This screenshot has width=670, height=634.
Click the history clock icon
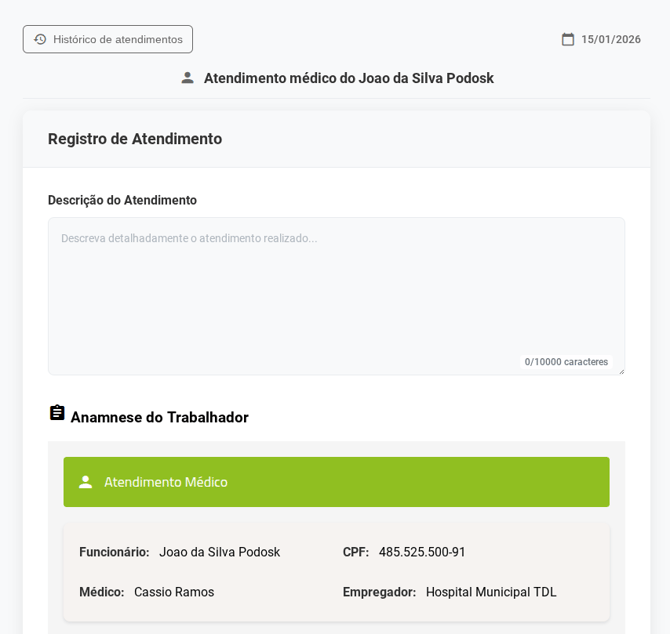tap(40, 39)
